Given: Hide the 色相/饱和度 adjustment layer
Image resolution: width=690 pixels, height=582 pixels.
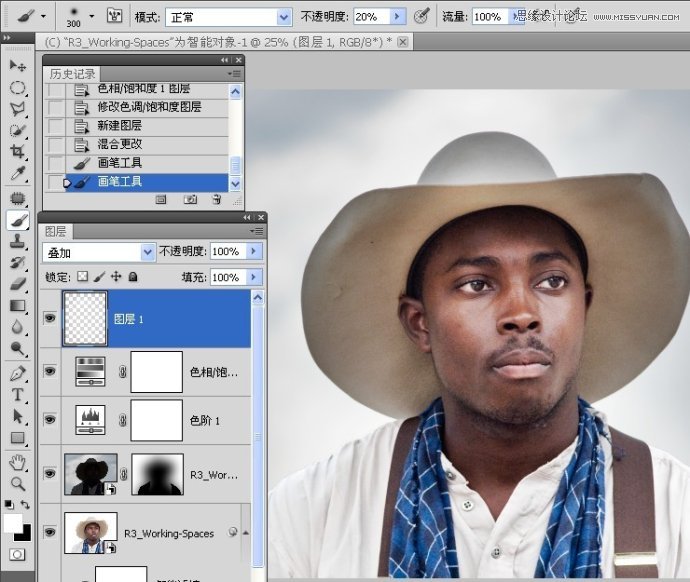Looking at the screenshot, I should (x=50, y=371).
